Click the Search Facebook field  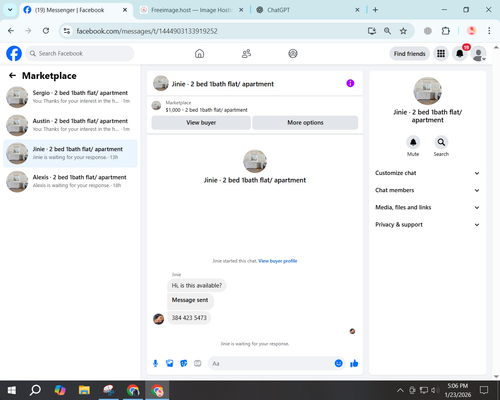[80, 54]
